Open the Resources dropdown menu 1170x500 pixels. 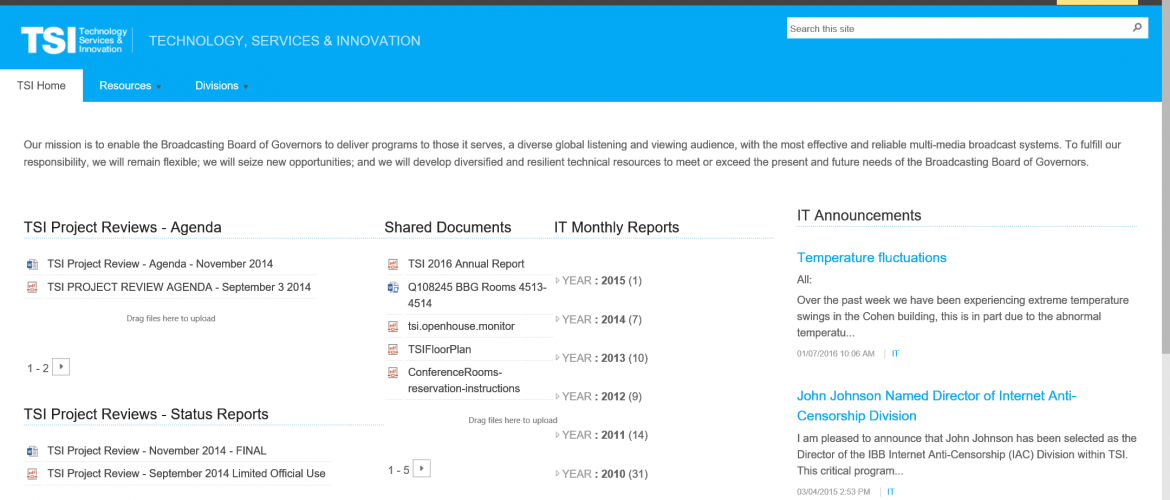pos(130,86)
